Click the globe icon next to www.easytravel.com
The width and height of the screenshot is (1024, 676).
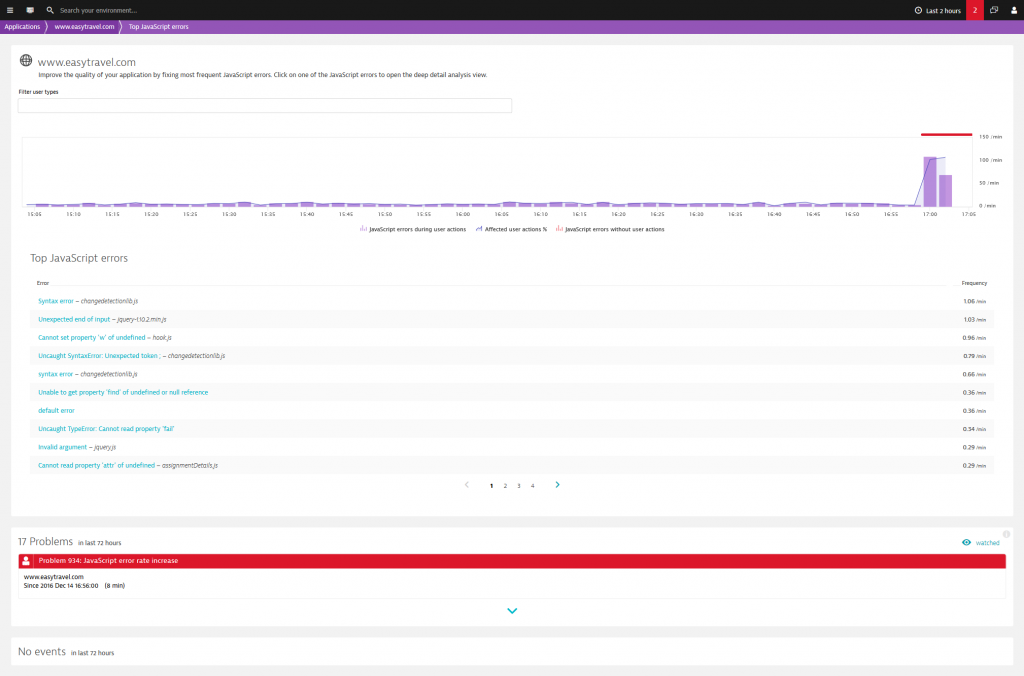pyautogui.click(x=25, y=60)
